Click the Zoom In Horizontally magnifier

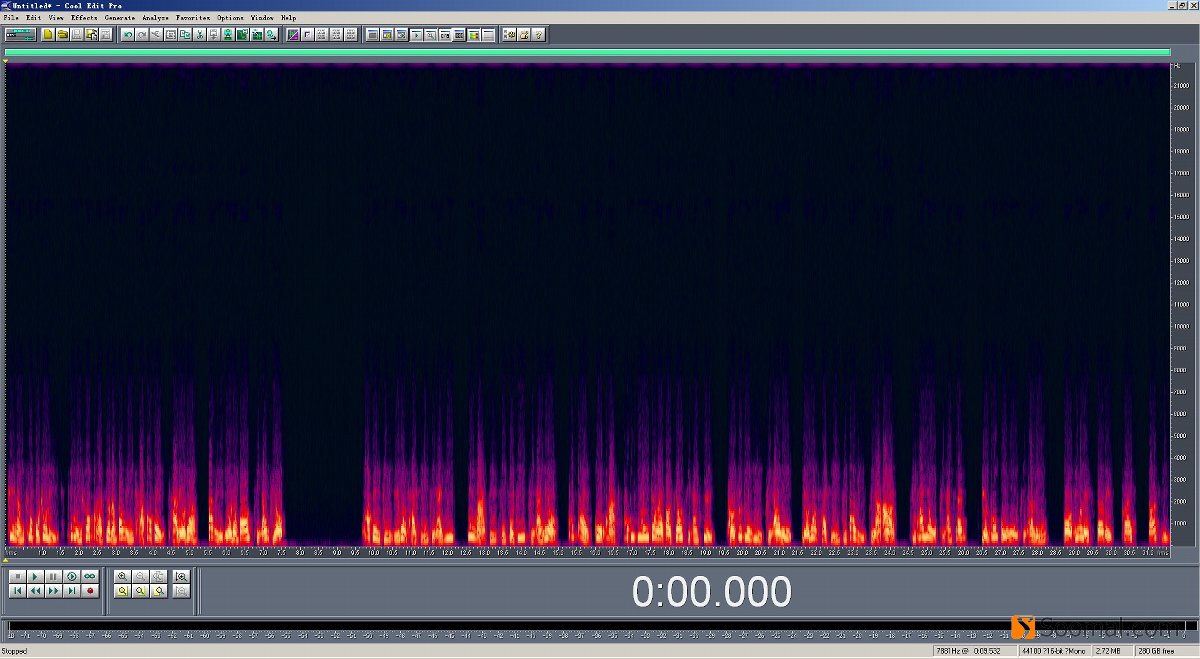[x=123, y=577]
